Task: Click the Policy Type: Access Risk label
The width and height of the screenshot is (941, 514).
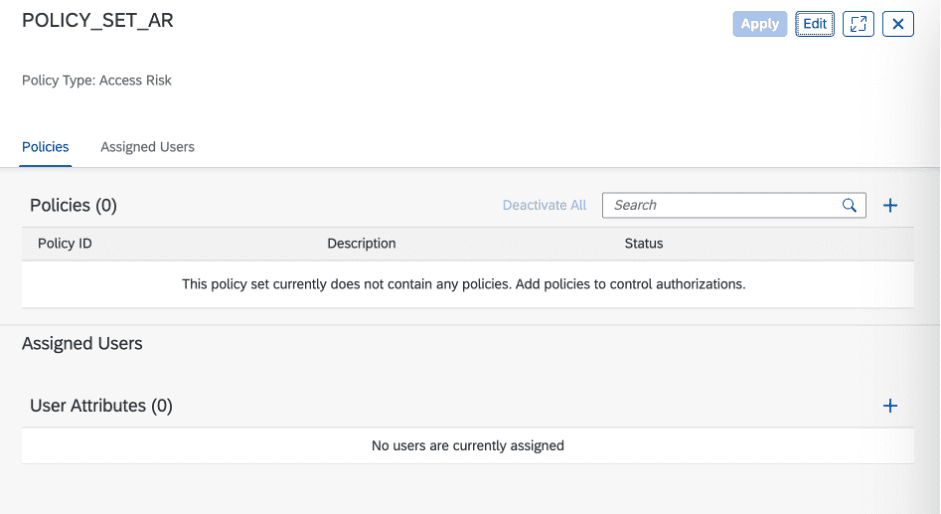Action: pos(97,80)
